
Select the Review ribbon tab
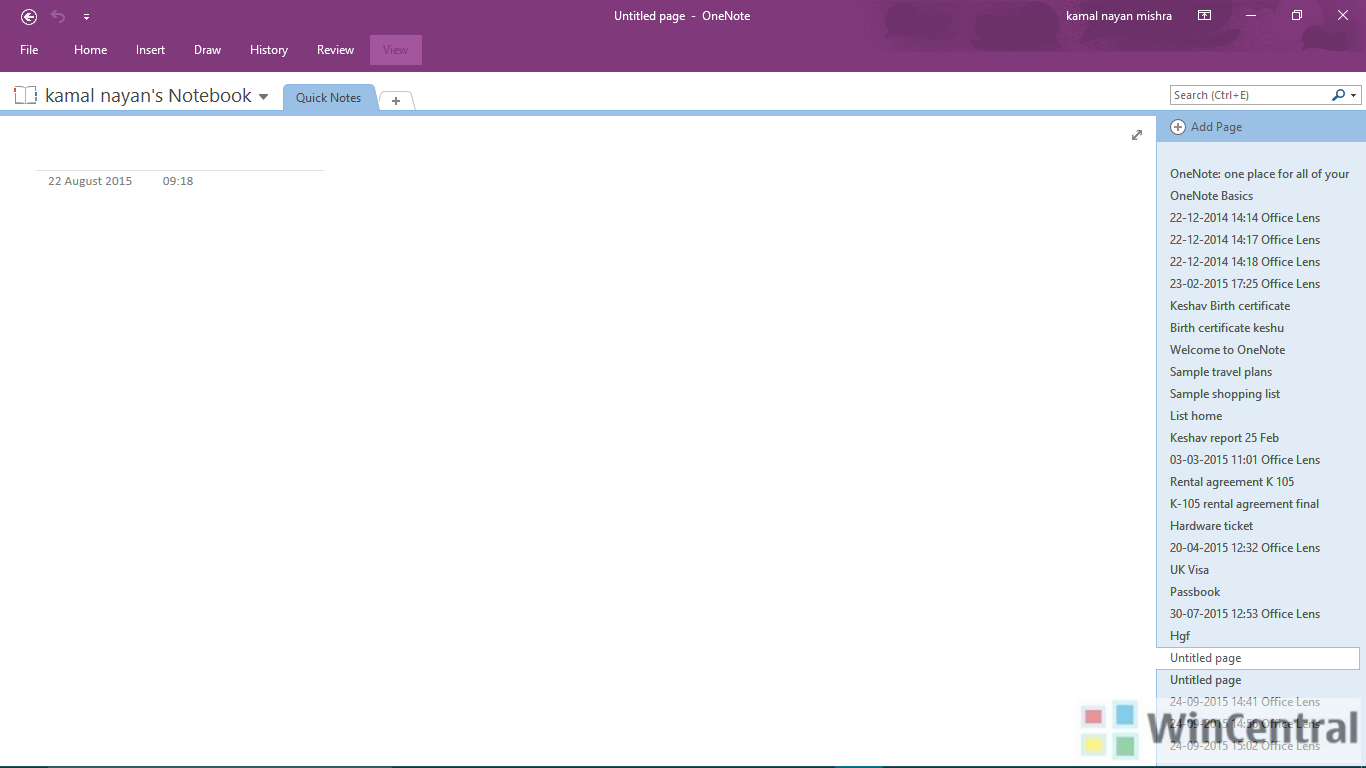(335, 49)
